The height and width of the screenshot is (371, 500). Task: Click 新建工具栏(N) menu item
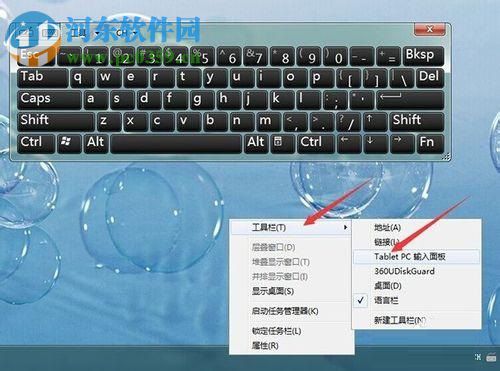click(x=417, y=320)
